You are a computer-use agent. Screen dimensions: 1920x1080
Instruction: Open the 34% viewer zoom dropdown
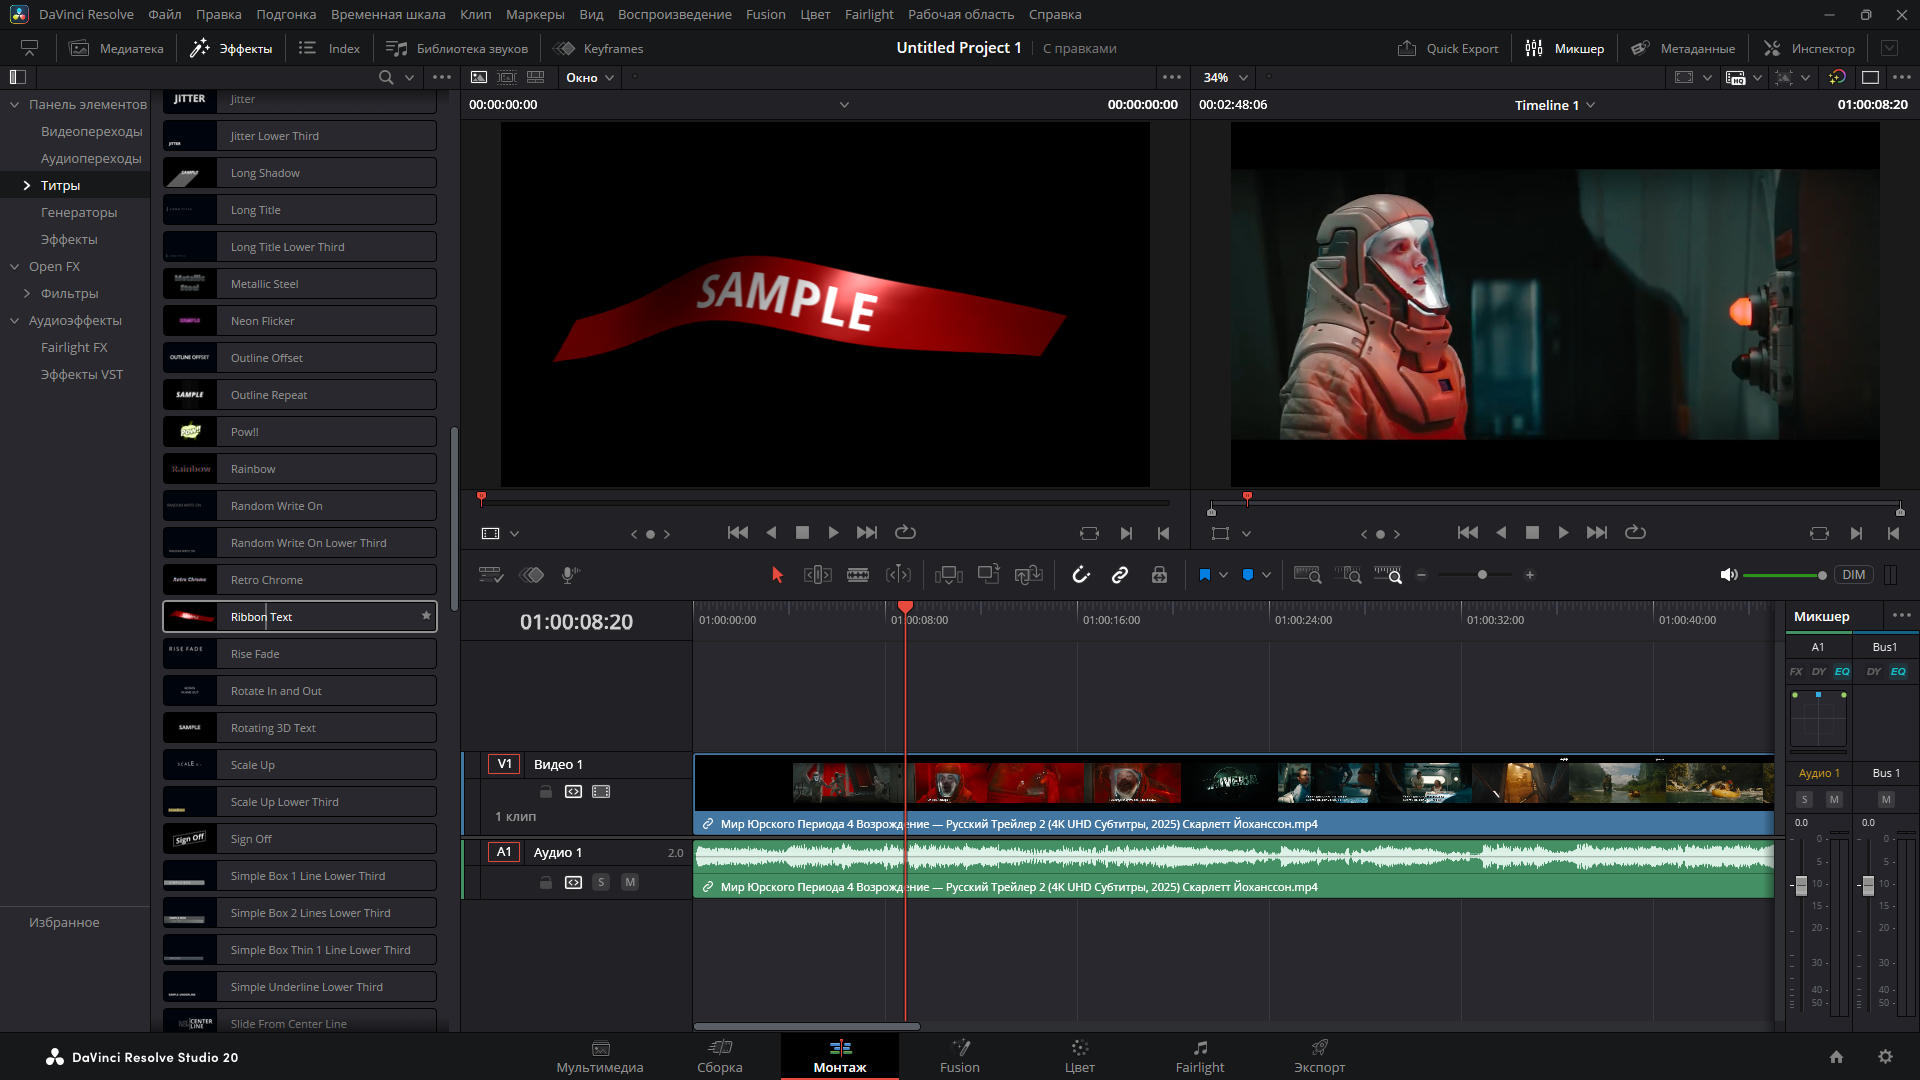point(1226,77)
